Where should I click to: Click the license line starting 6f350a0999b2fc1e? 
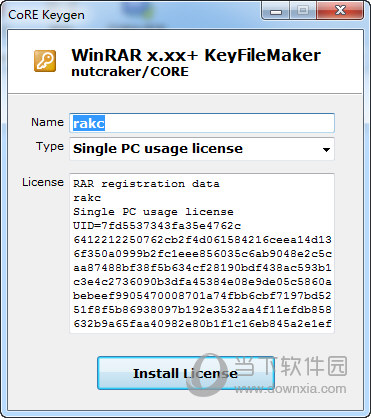pos(202,254)
